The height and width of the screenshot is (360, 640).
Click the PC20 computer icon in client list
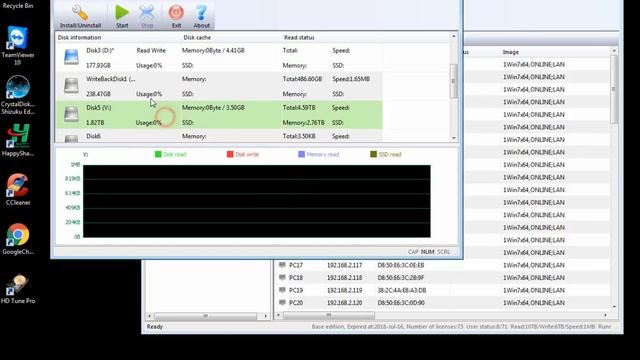(282, 302)
